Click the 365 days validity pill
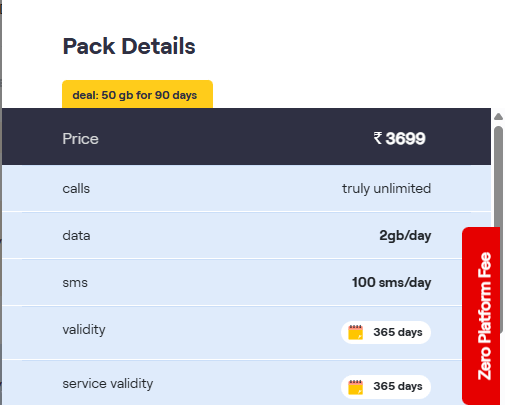Screen dimensions: 505x405 tap(386, 332)
